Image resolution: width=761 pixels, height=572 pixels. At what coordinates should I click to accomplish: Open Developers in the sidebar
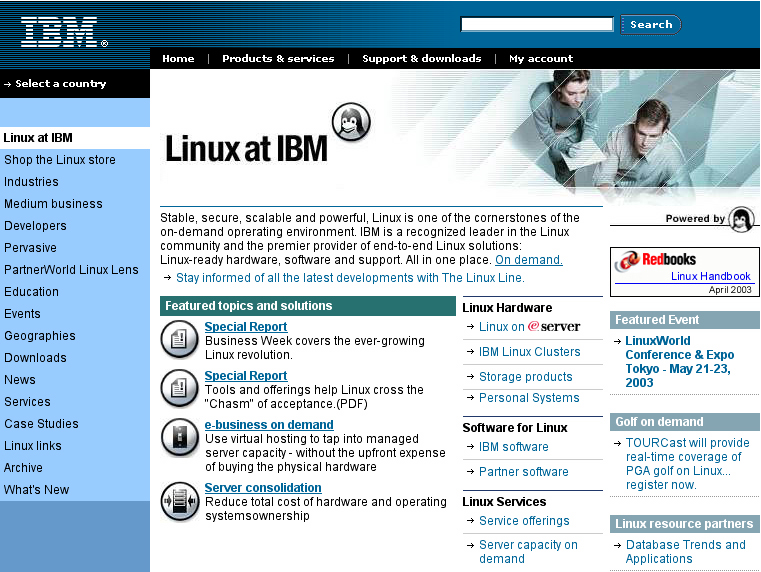click(35, 226)
